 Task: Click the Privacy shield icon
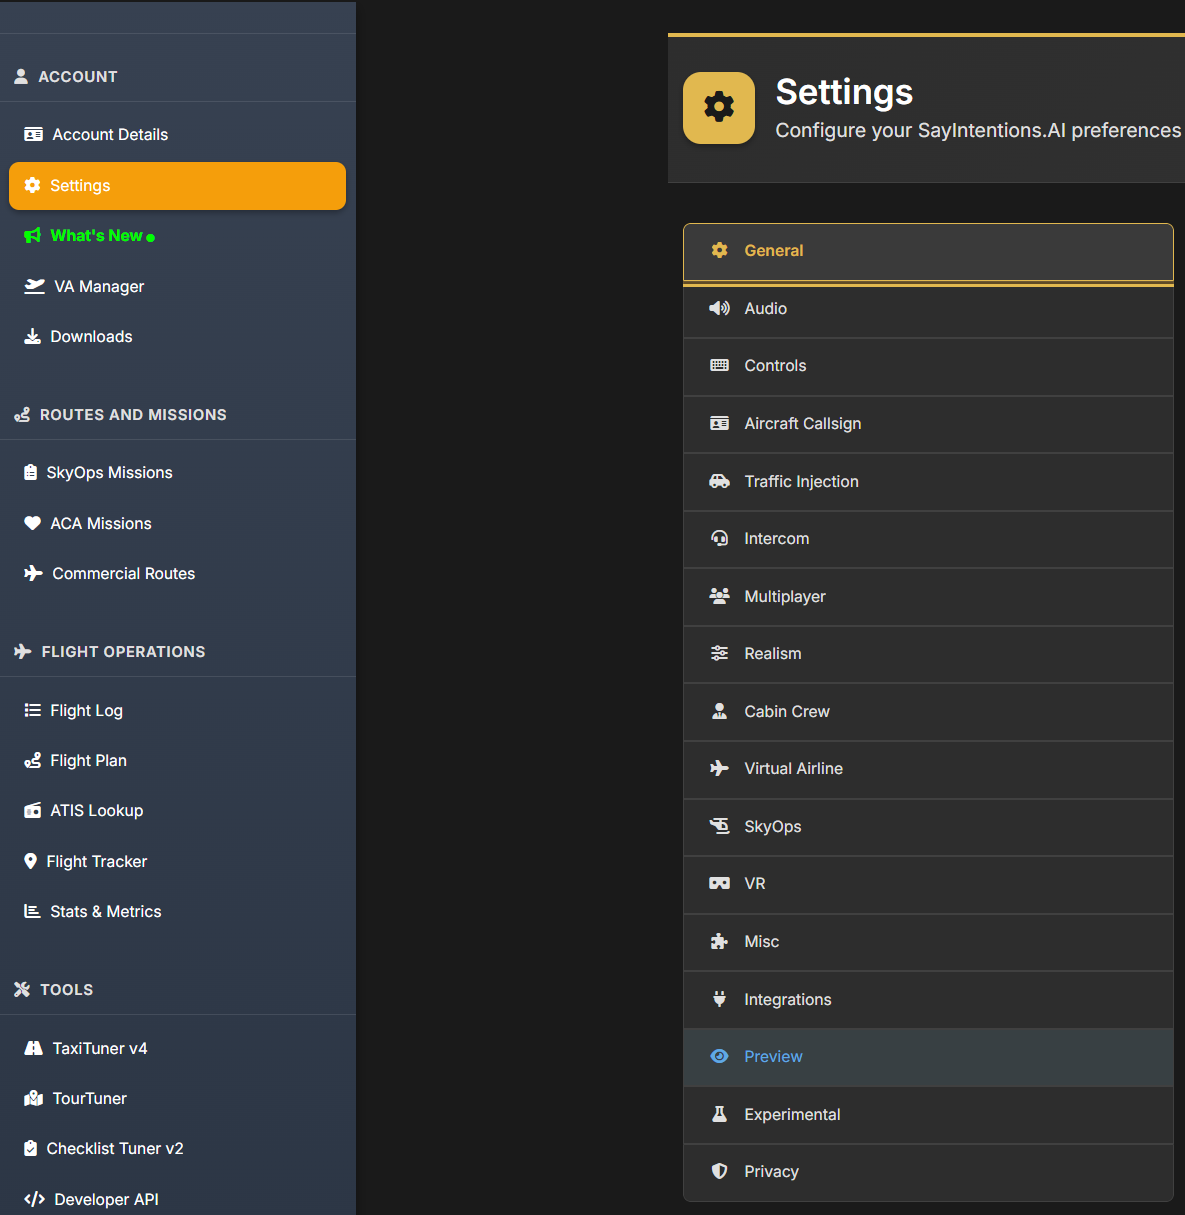(719, 1171)
